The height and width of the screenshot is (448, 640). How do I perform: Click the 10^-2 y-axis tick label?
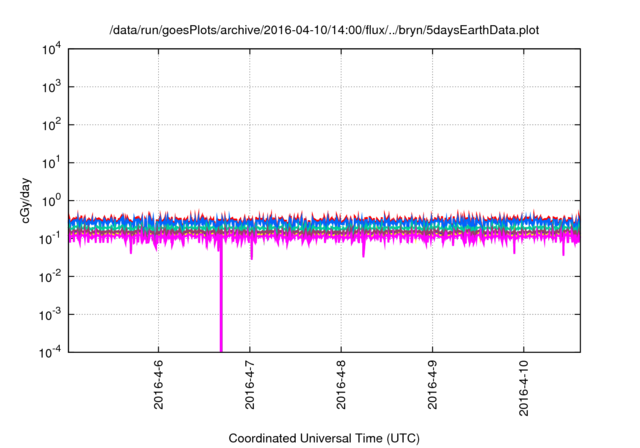[x=50, y=277]
